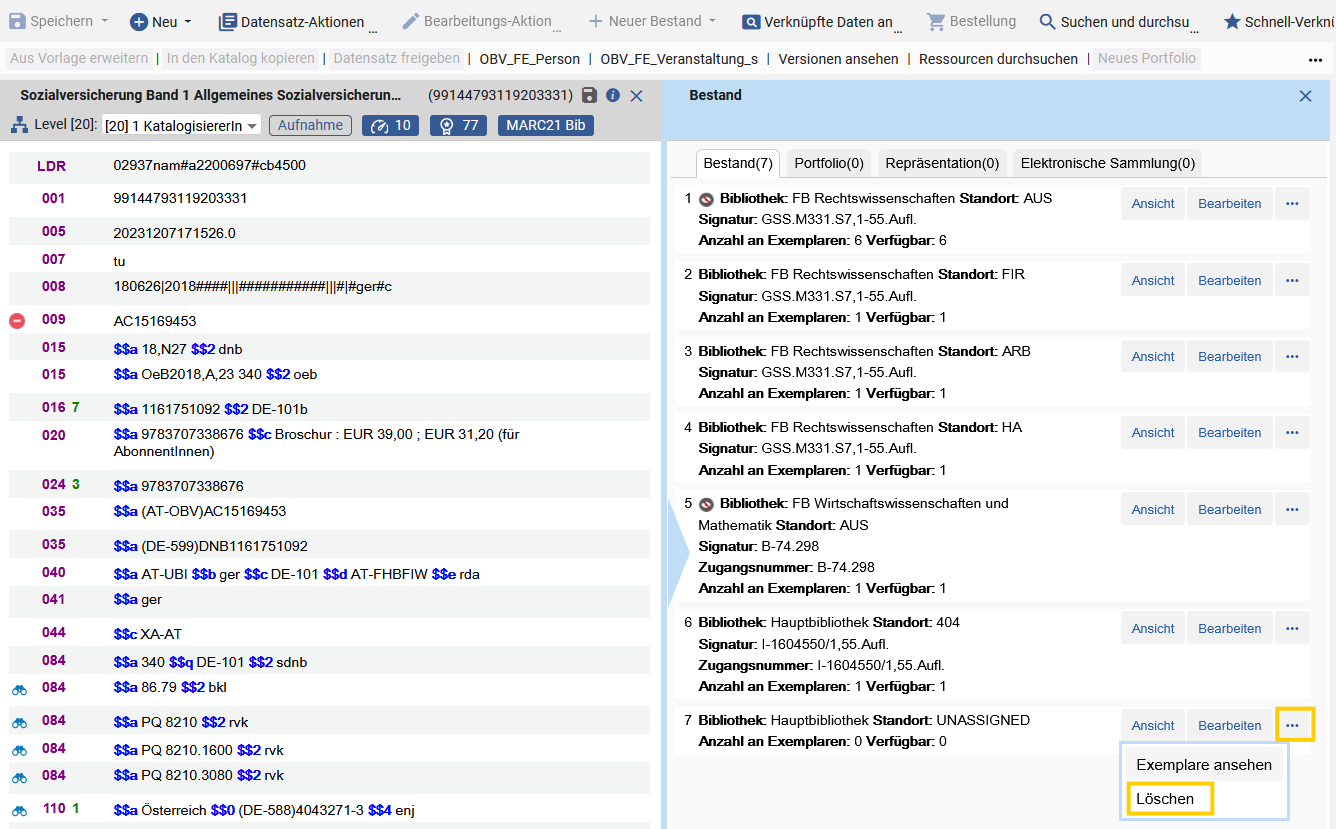This screenshot has width=1336, height=829.
Task: Click binoculars icon beside field 110
Action: pyautogui.click(x=19, y=810)
